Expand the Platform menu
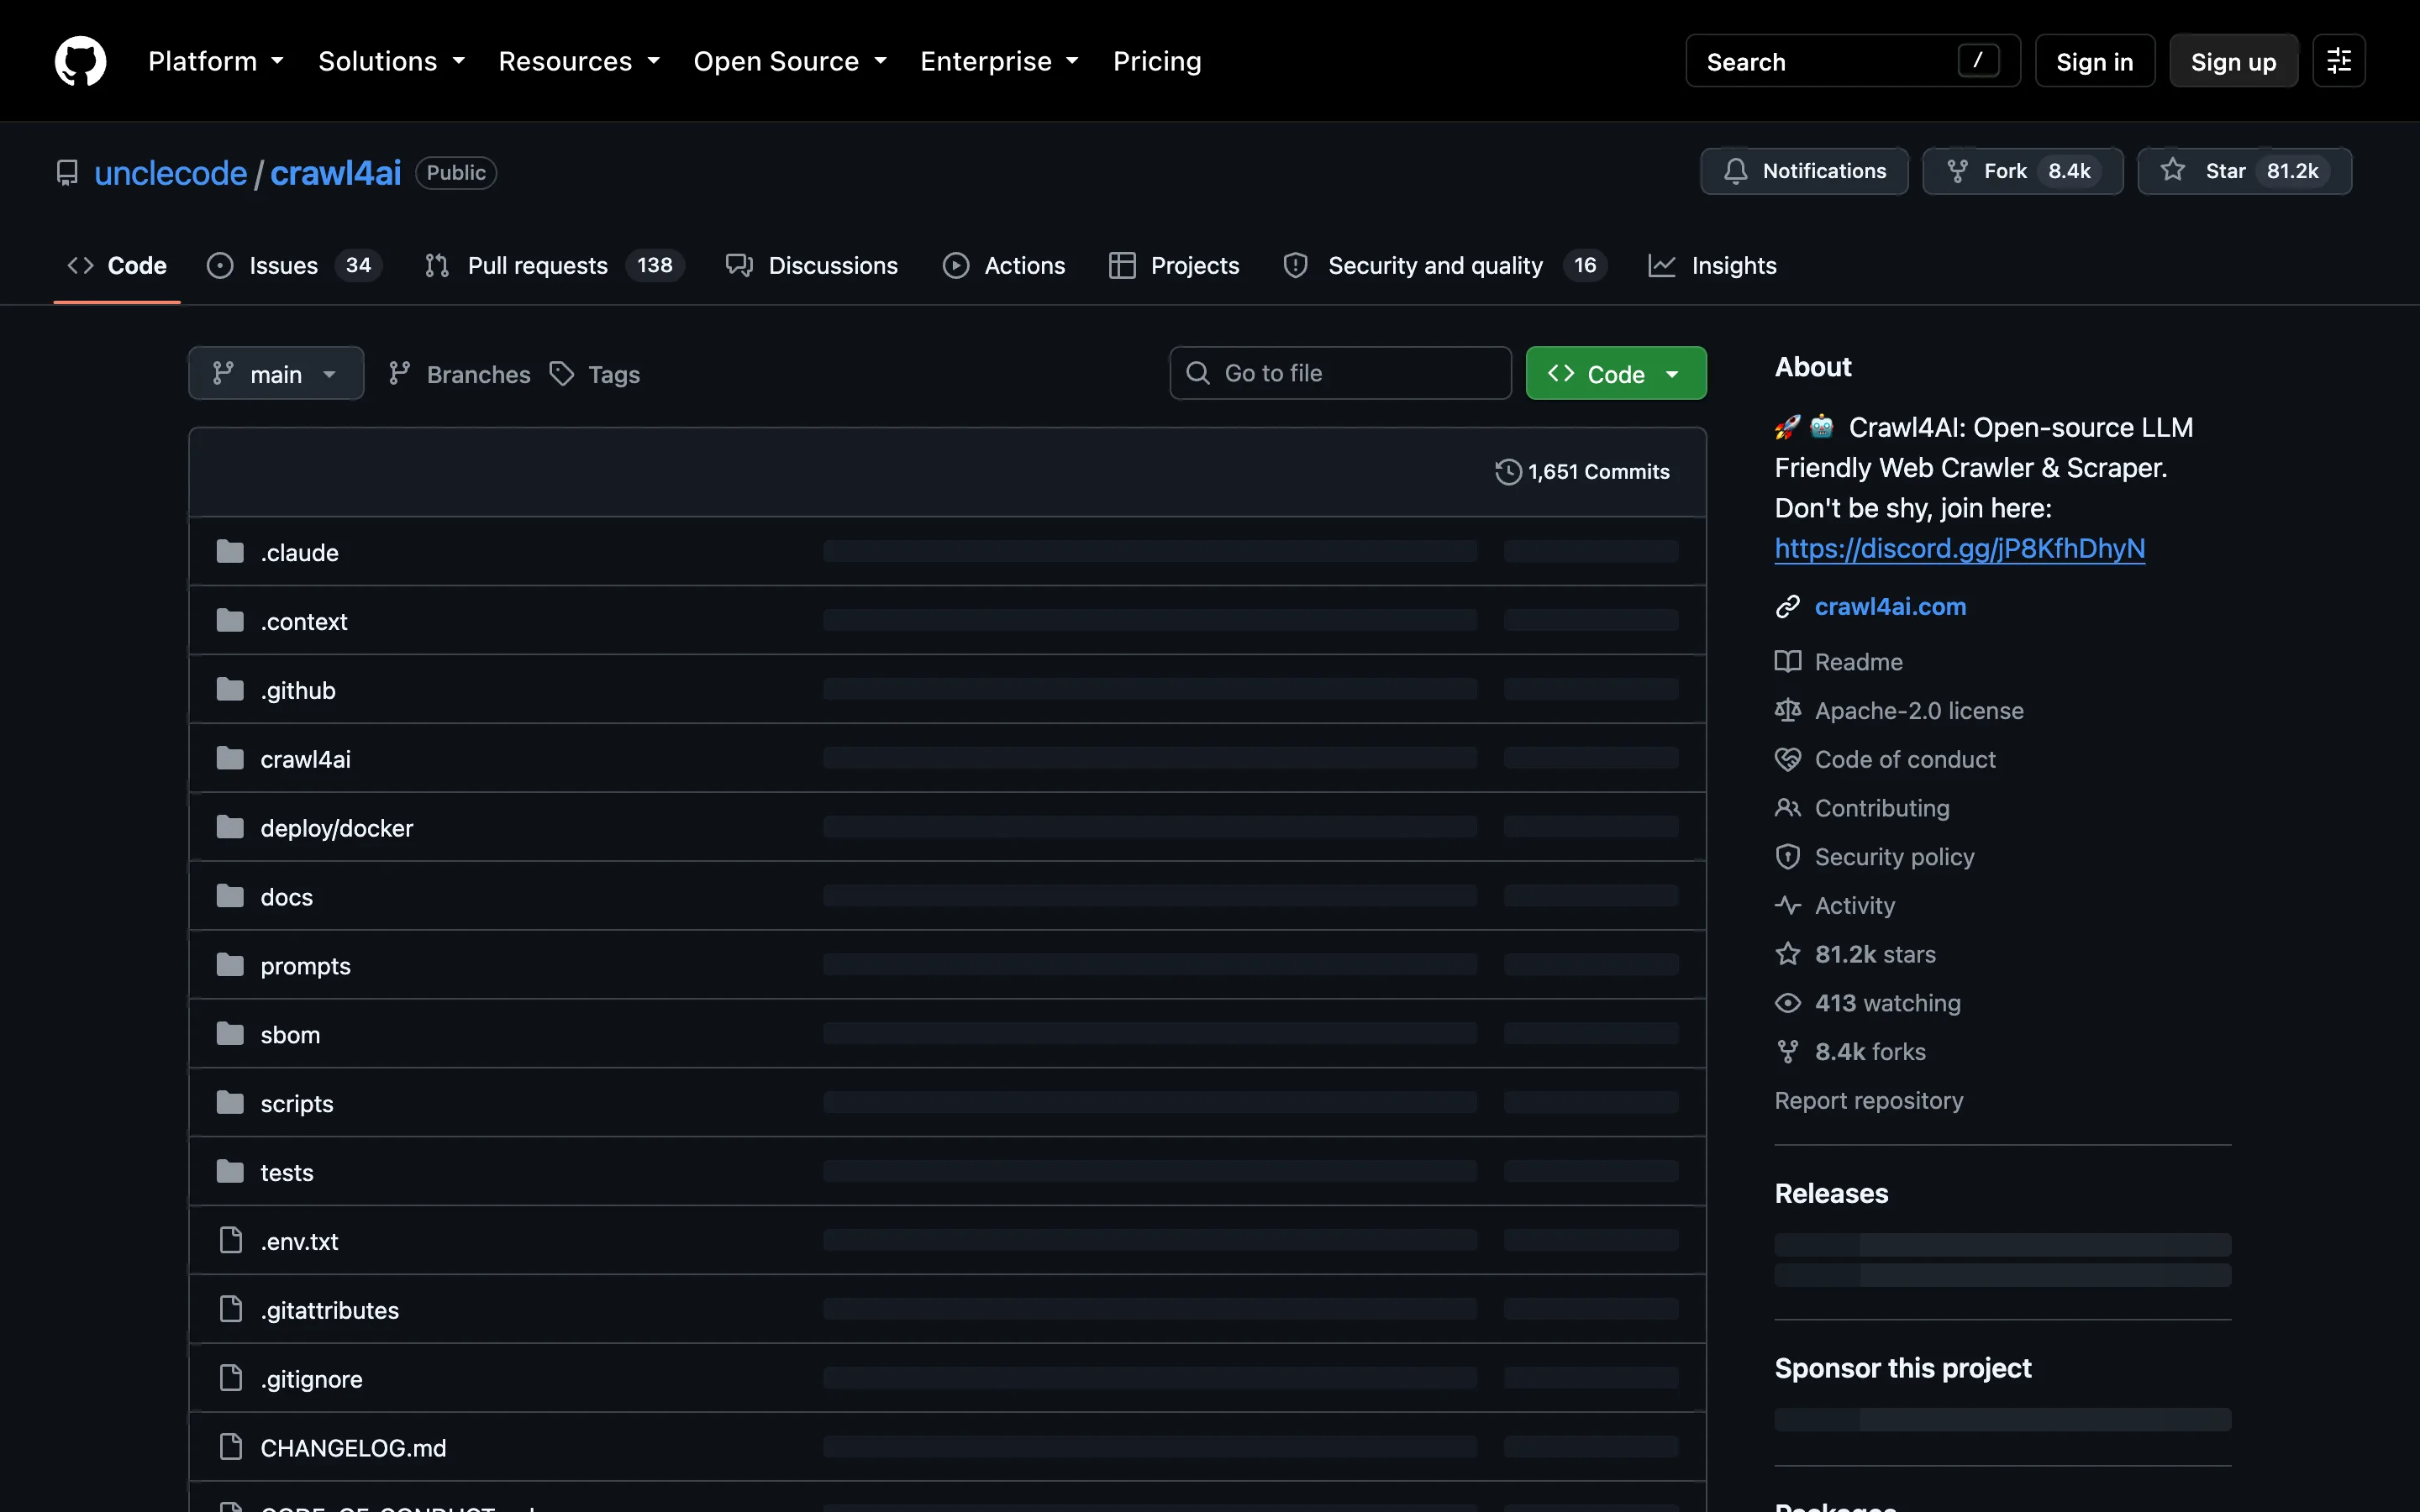Viewport: 2420px width, 1512px height. point(216,61)
